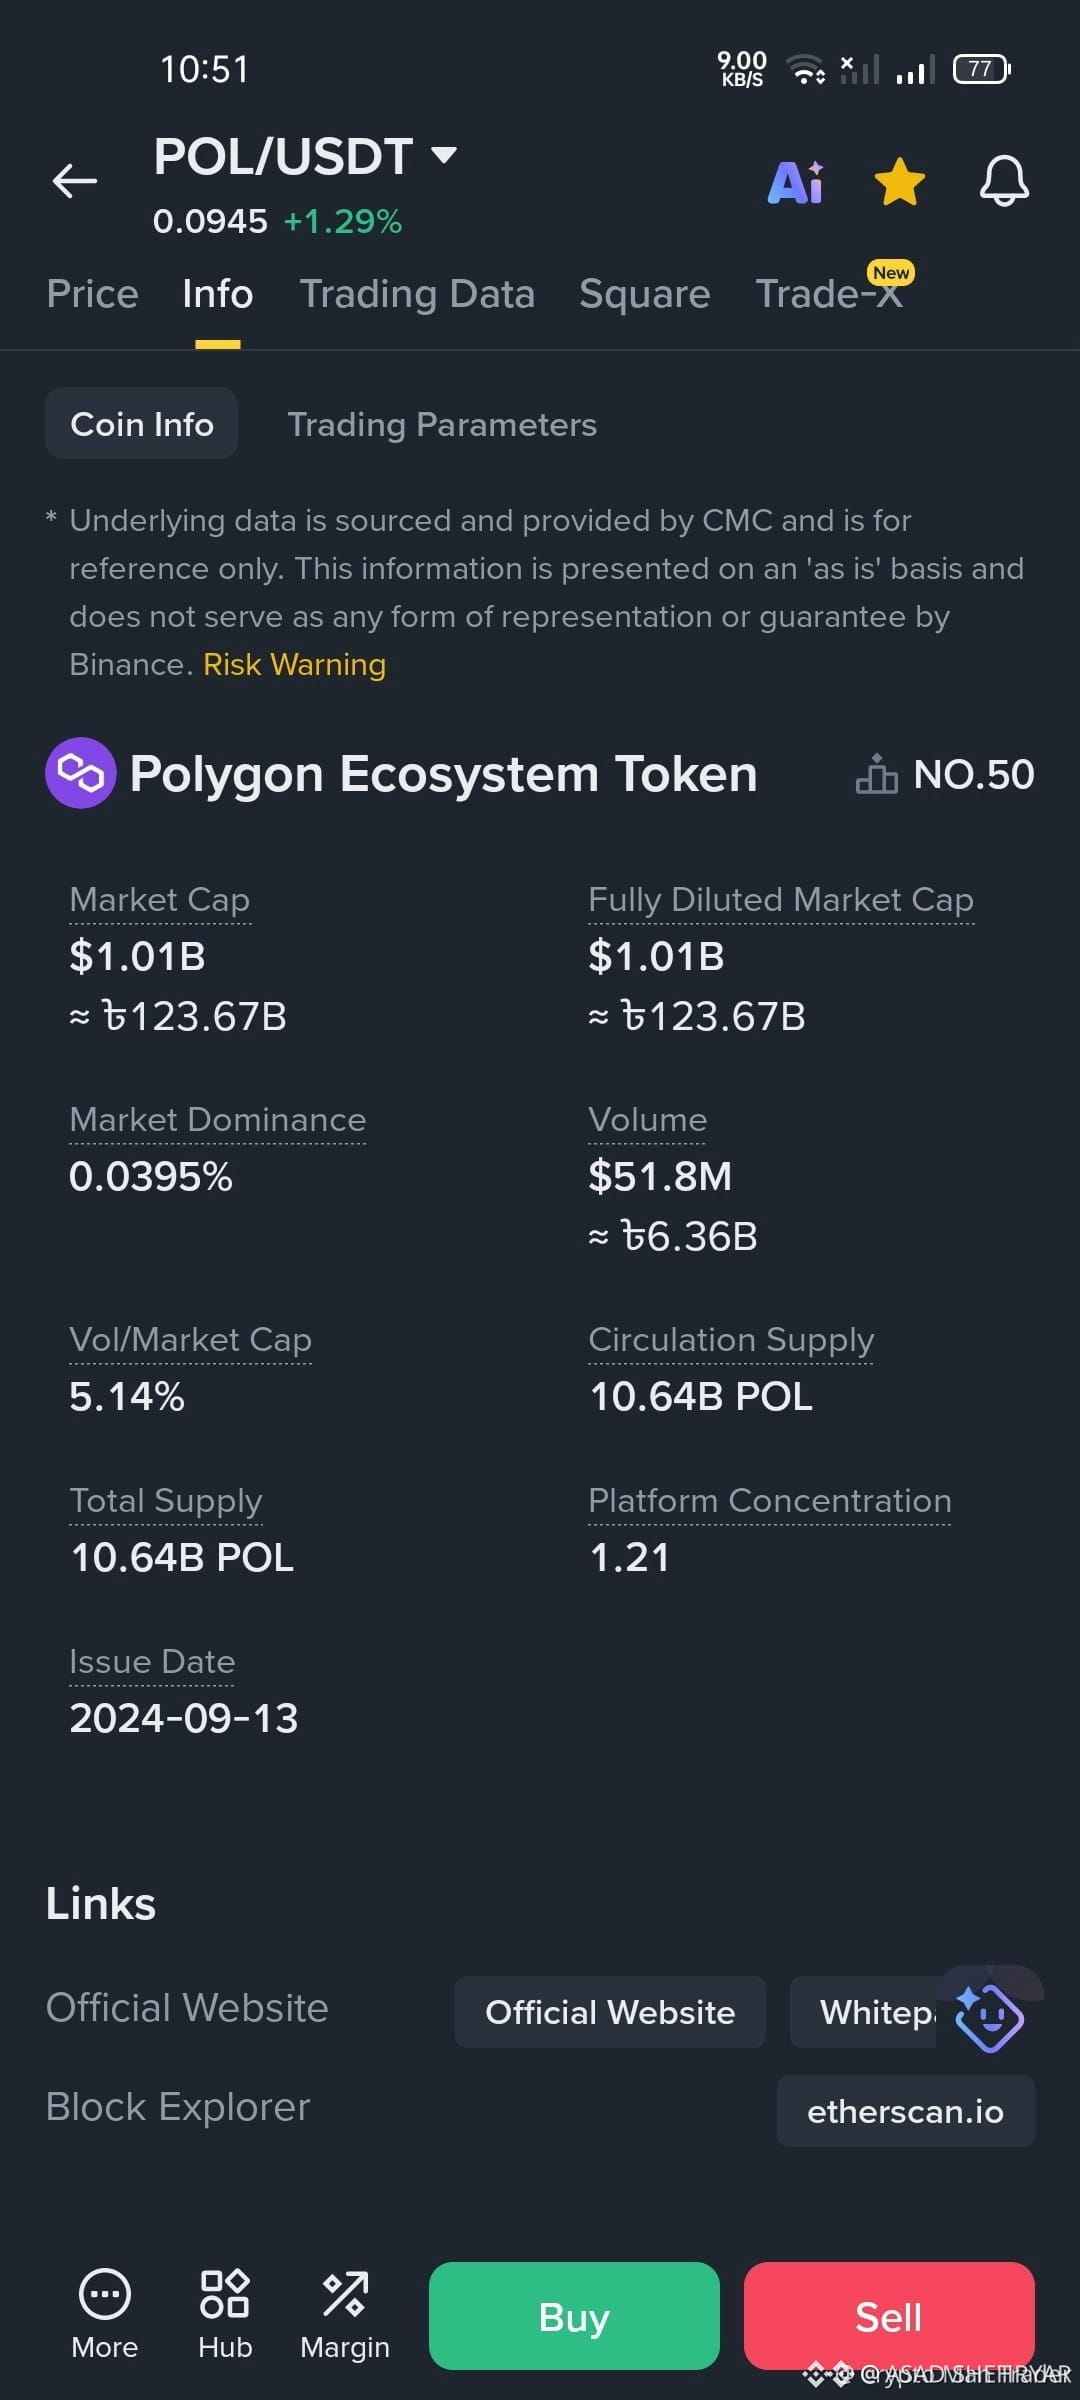1080x2400 pixels.
Task: Tap the floating chatbot assistant icon
Action: click(x=989, y=2017)
